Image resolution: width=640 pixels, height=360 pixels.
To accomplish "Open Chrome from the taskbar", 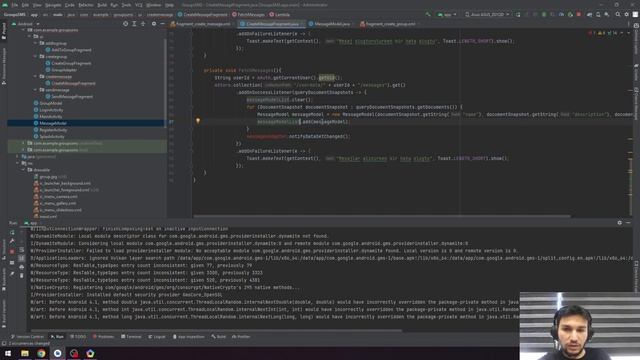I will (x=41, y=353).
